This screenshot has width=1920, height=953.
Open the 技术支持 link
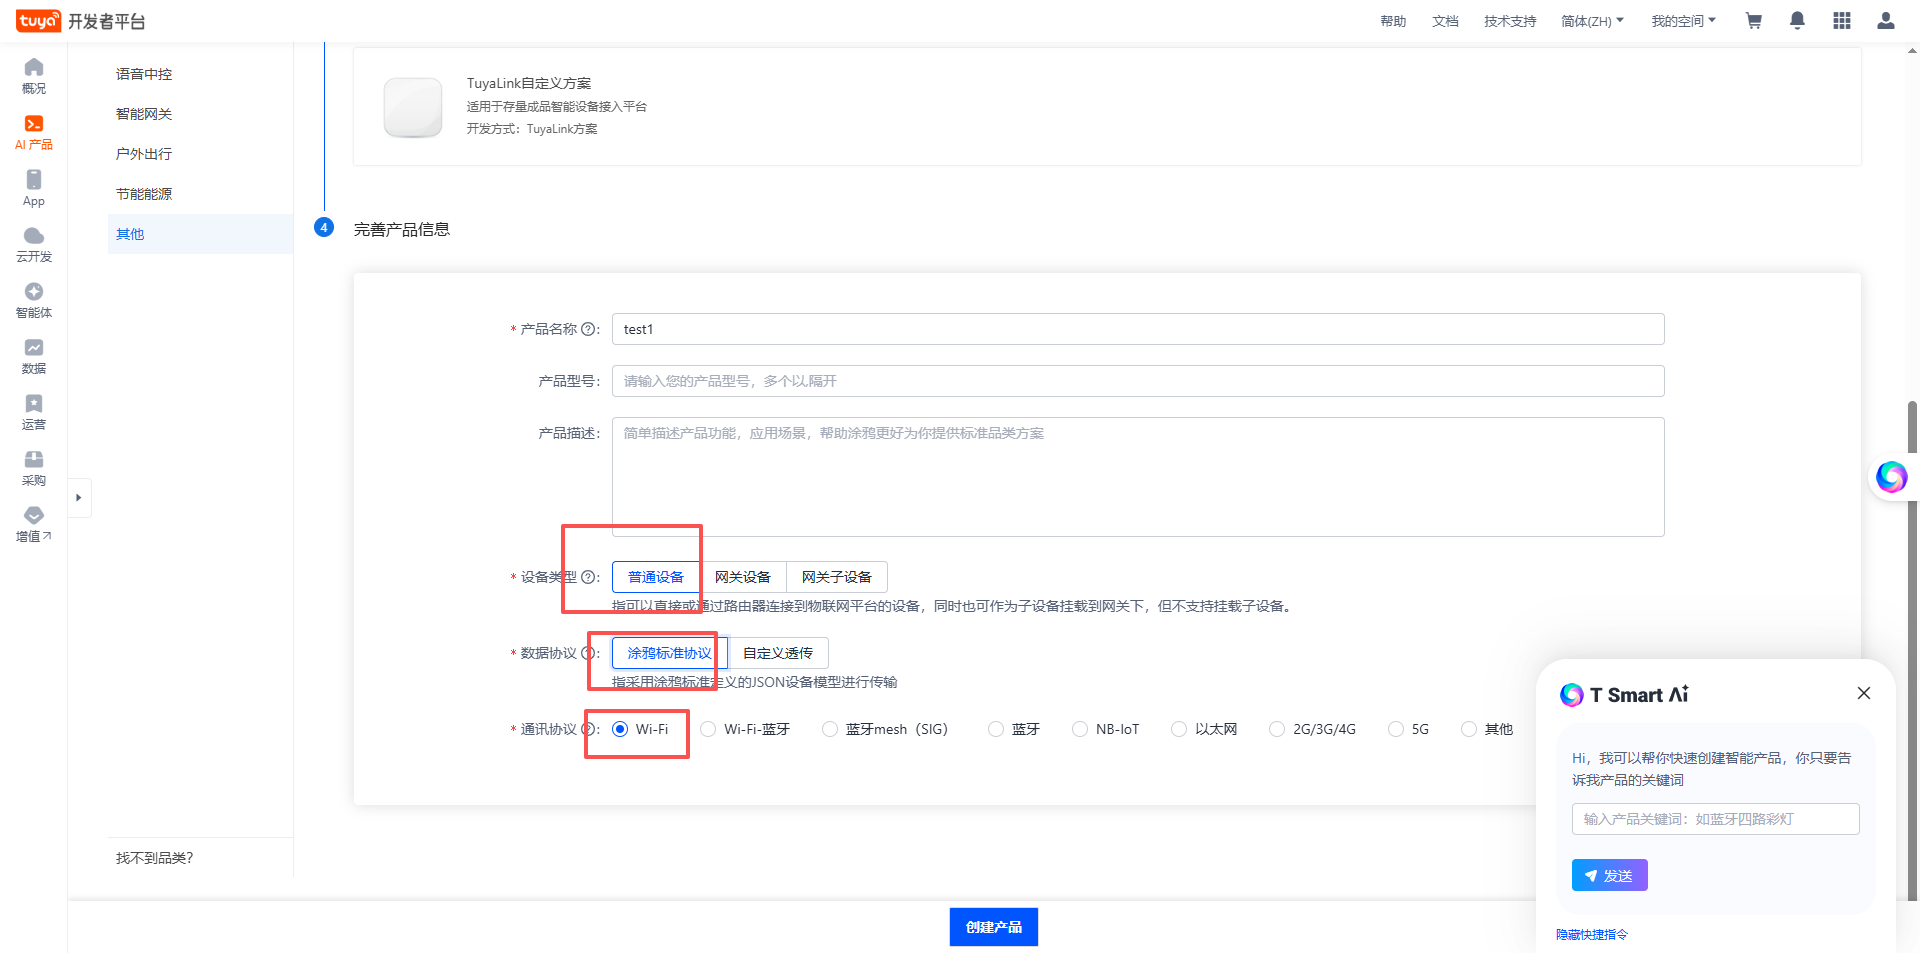[1510, 21]
